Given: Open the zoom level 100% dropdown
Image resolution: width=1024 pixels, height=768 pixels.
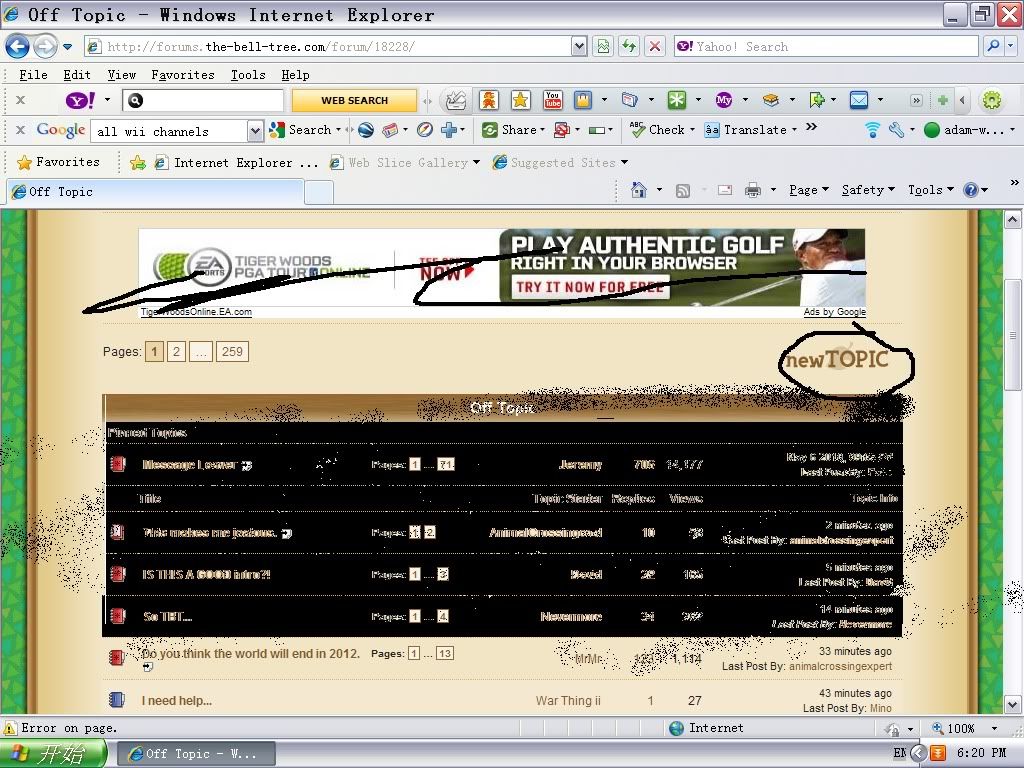Looking at the screenshot, I should click(994, 729).
